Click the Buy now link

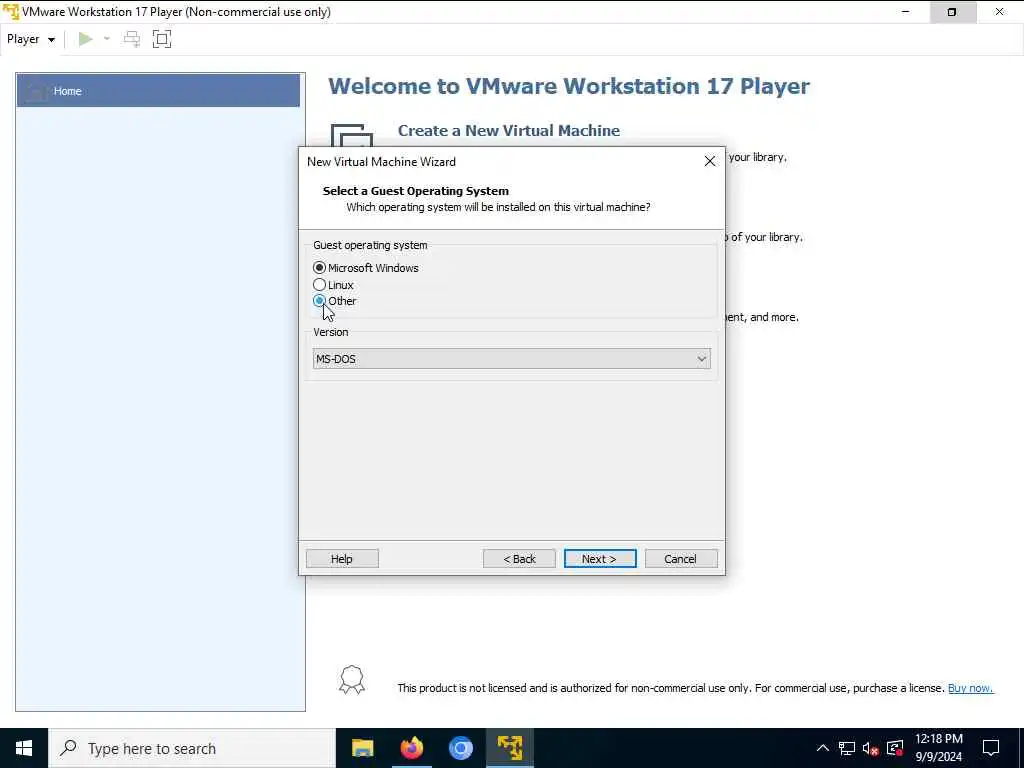point(970,688)
